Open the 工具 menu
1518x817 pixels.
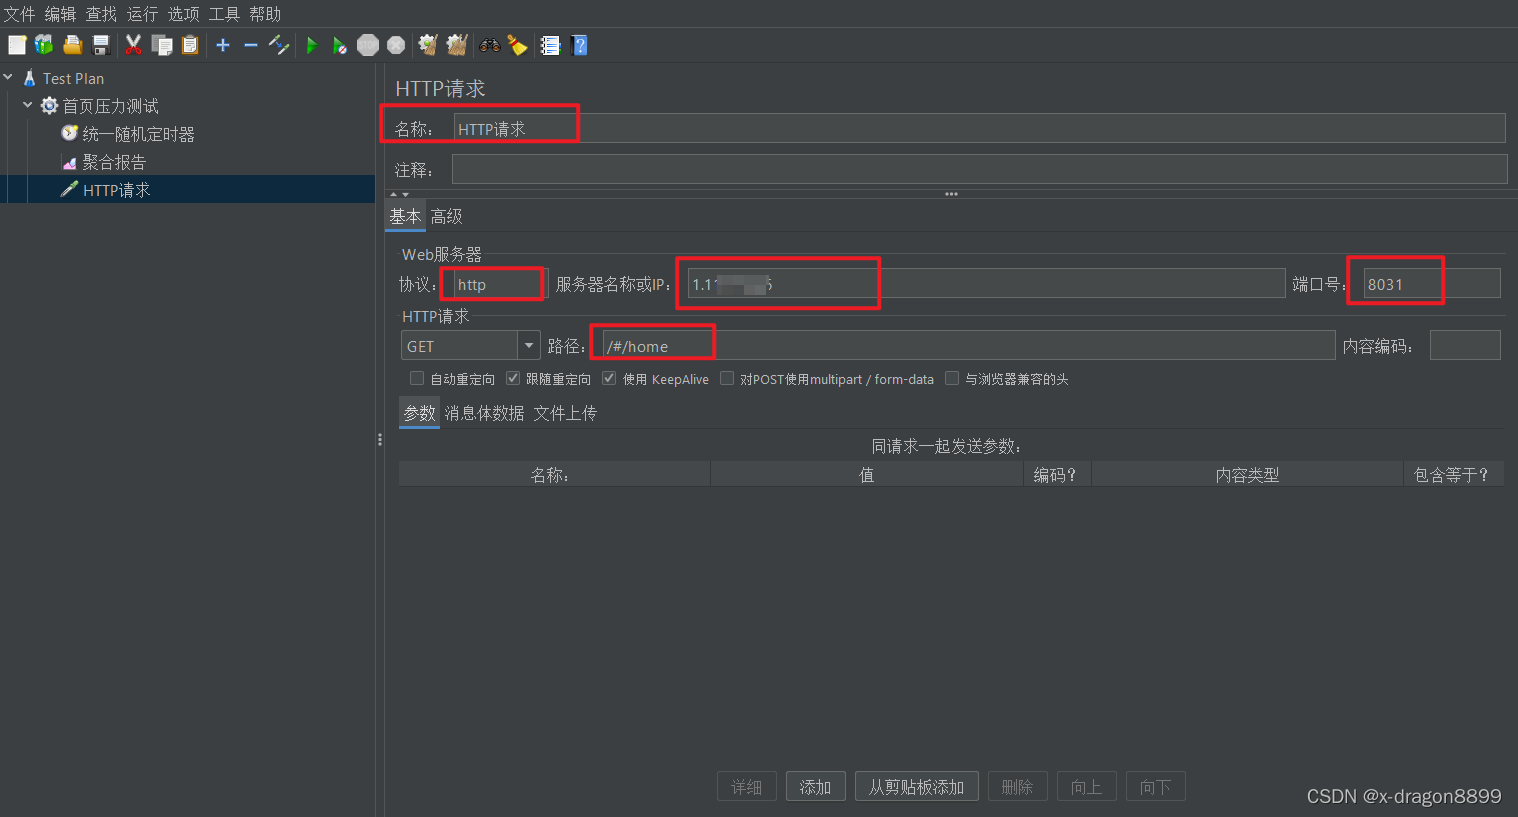pyautogui.click(x=224, y=14)
